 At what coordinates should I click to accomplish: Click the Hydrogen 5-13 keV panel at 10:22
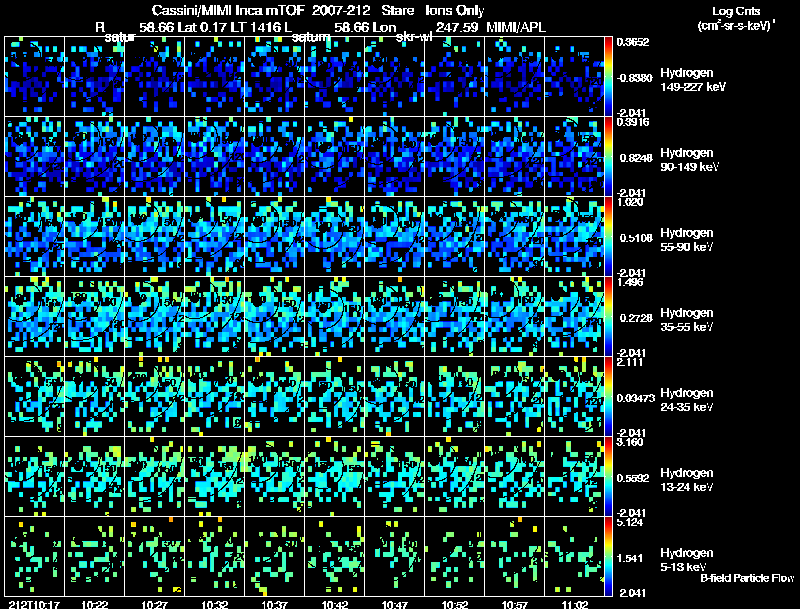click(95, 556)
